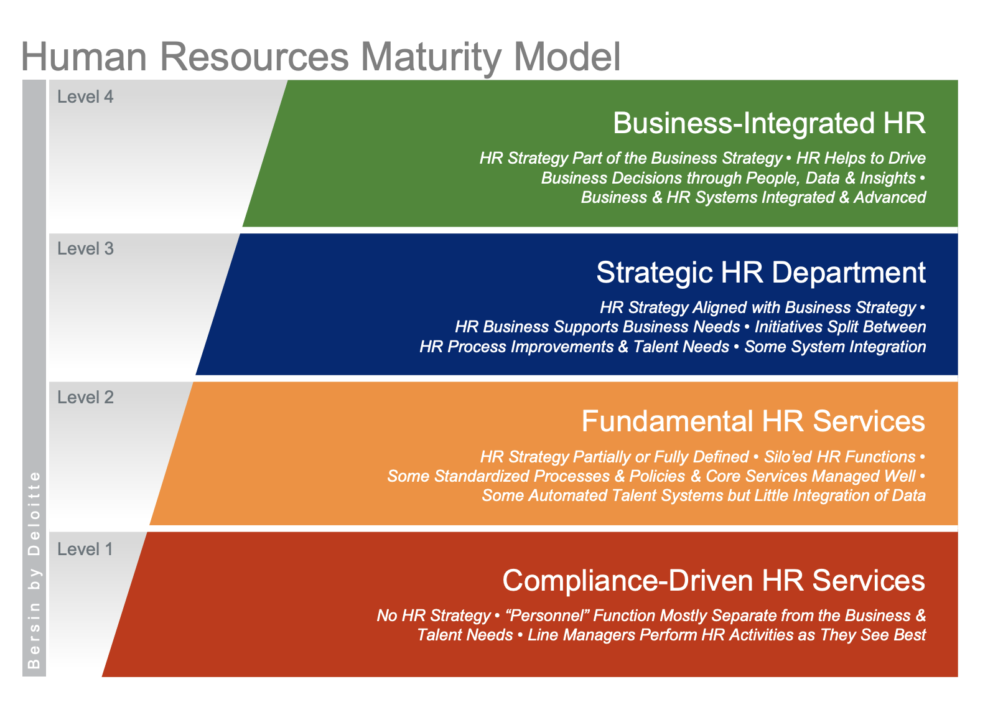This screenshot has height=712, width=998.
Task: Click the "Human Resources Maturity Model" title
Action: pos(320,55)
